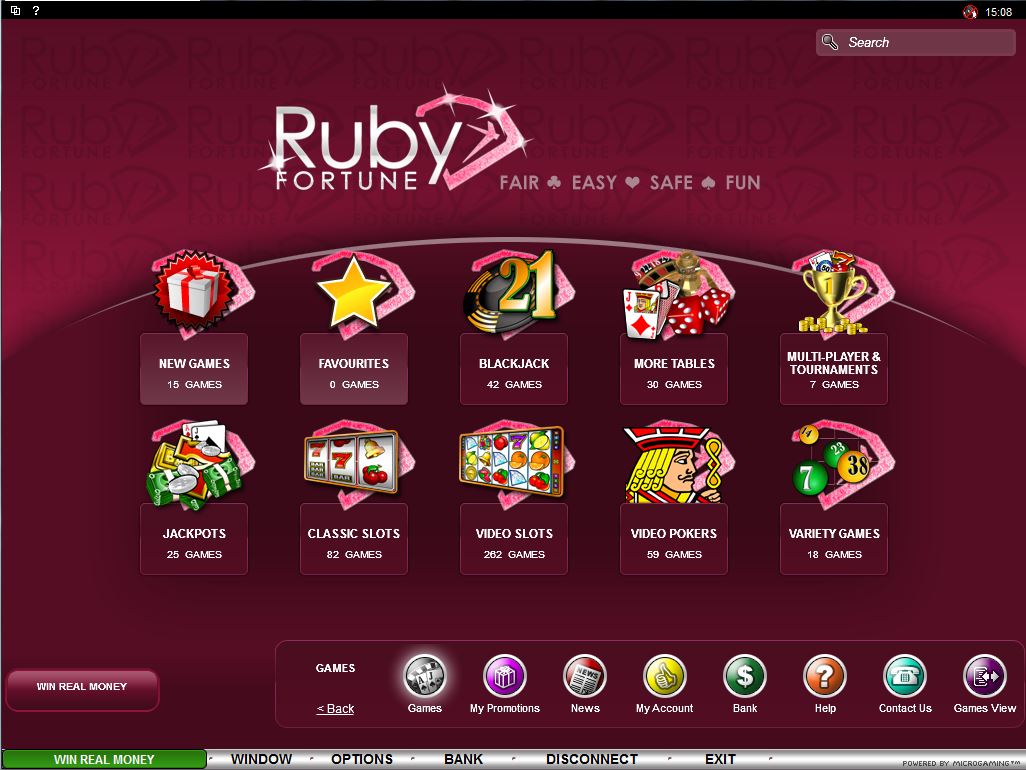Viewport: 1026px width, 770px height.
Task: Open the Options menu
Action: [362, 759]
